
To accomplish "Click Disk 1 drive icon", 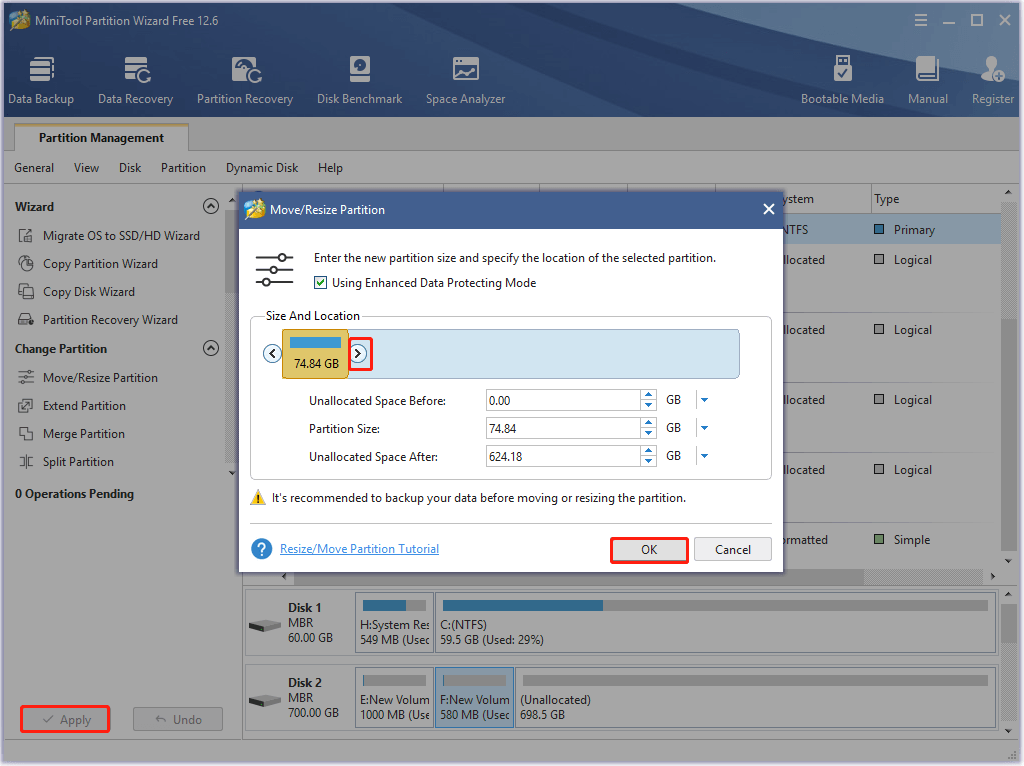I will pos(264,625).
